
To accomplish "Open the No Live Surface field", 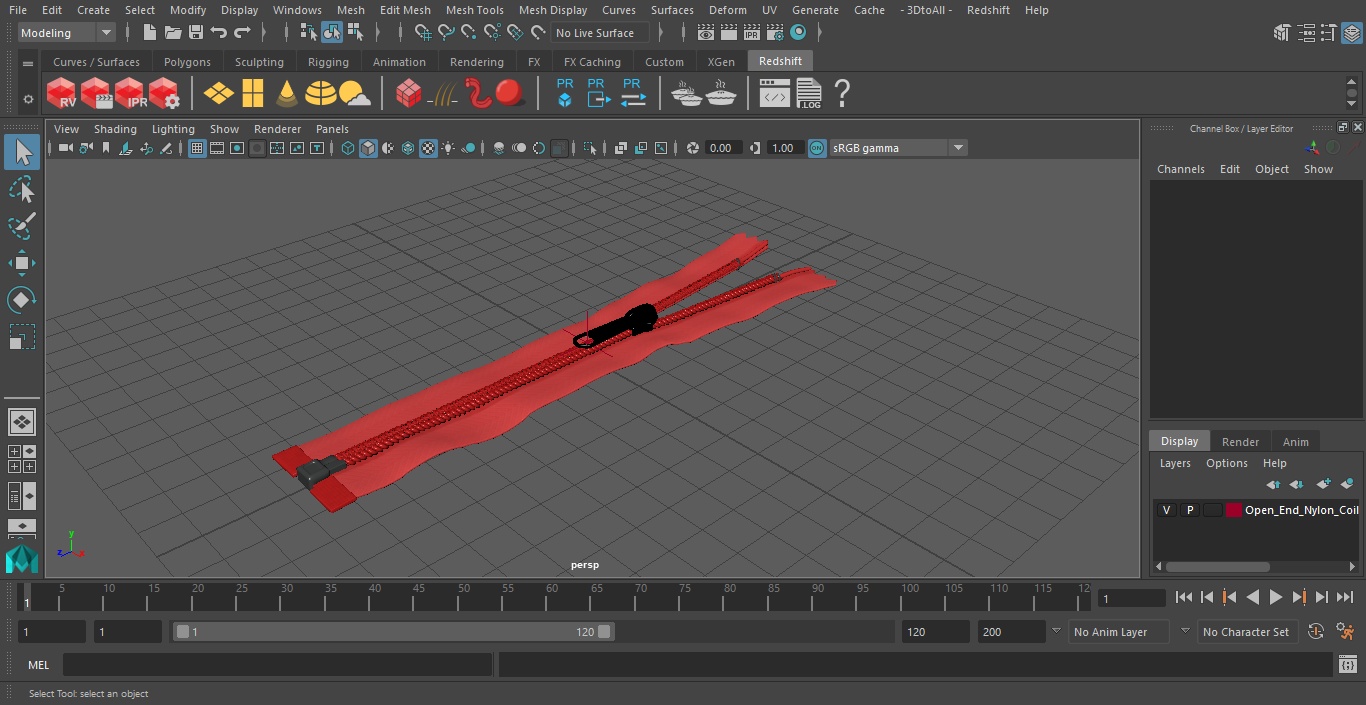I will (x=600, y=33).
